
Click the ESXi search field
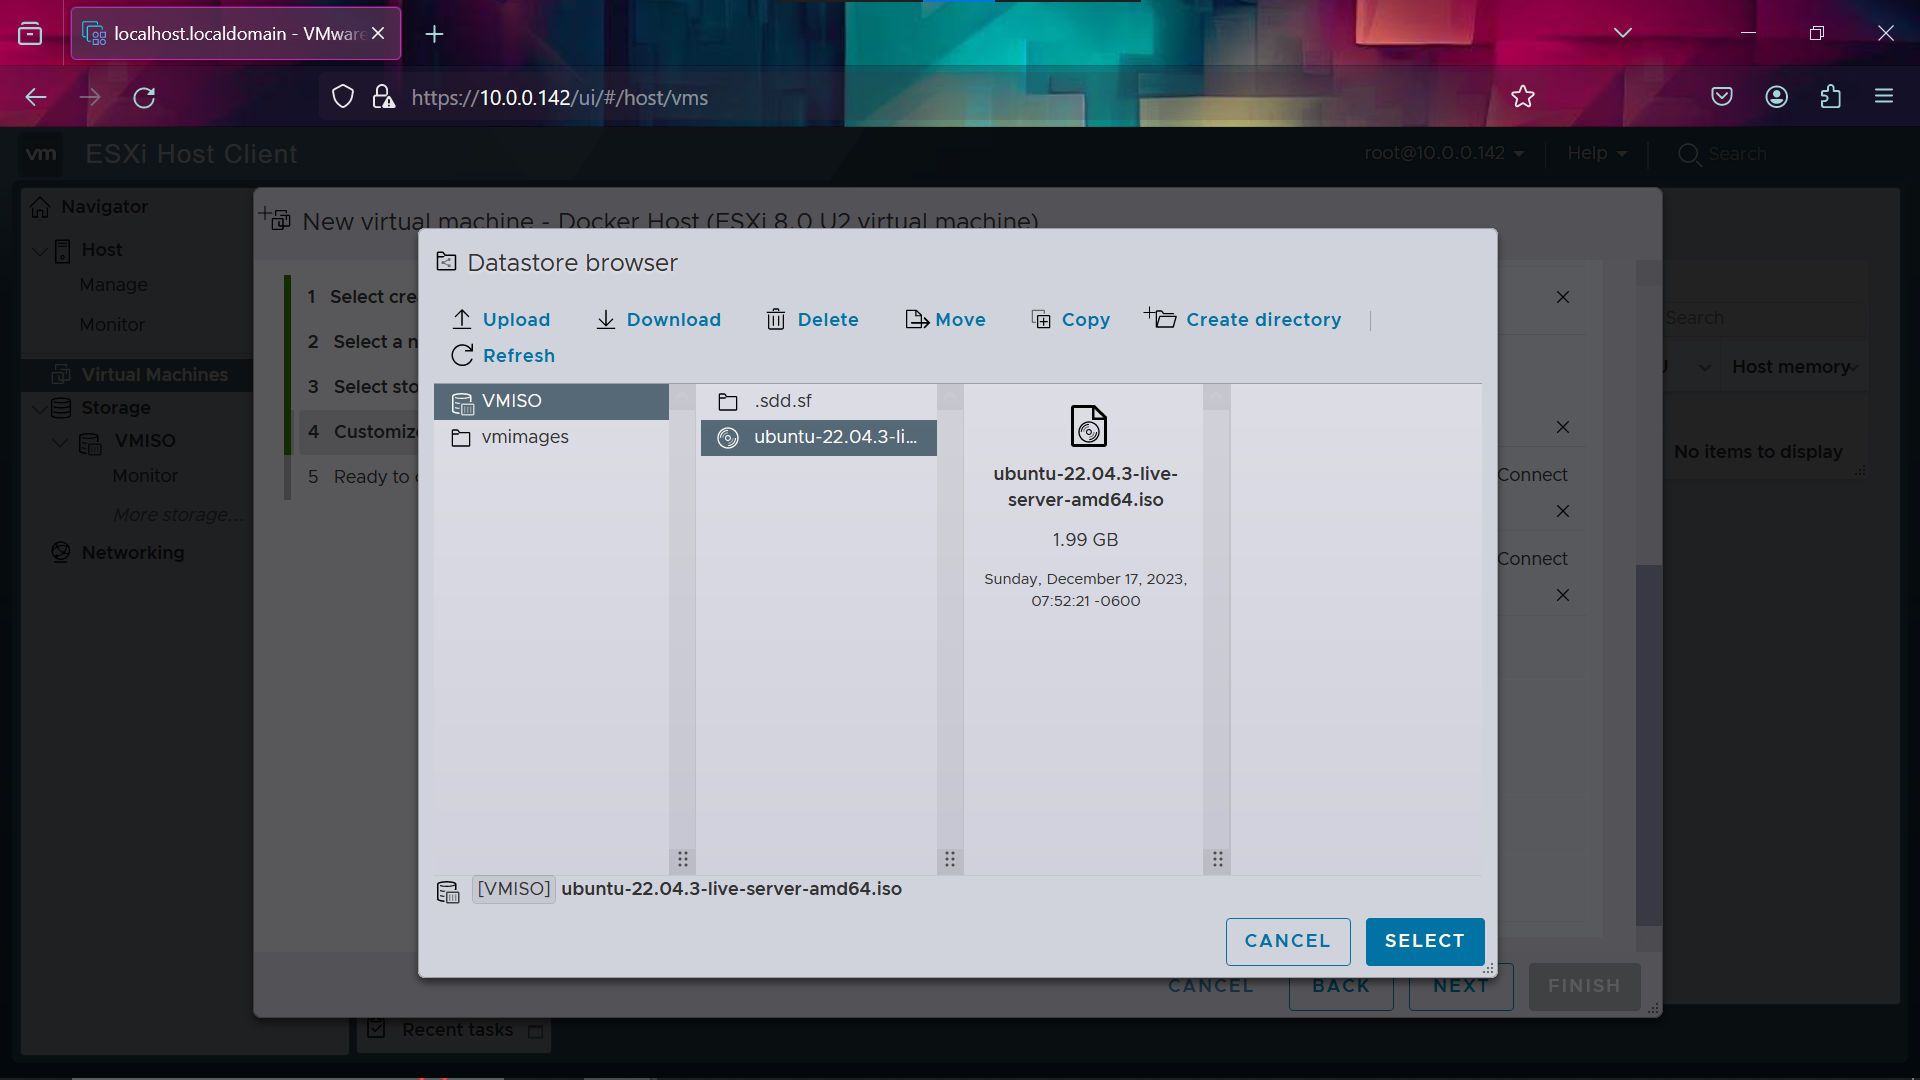click(1738, 154)
